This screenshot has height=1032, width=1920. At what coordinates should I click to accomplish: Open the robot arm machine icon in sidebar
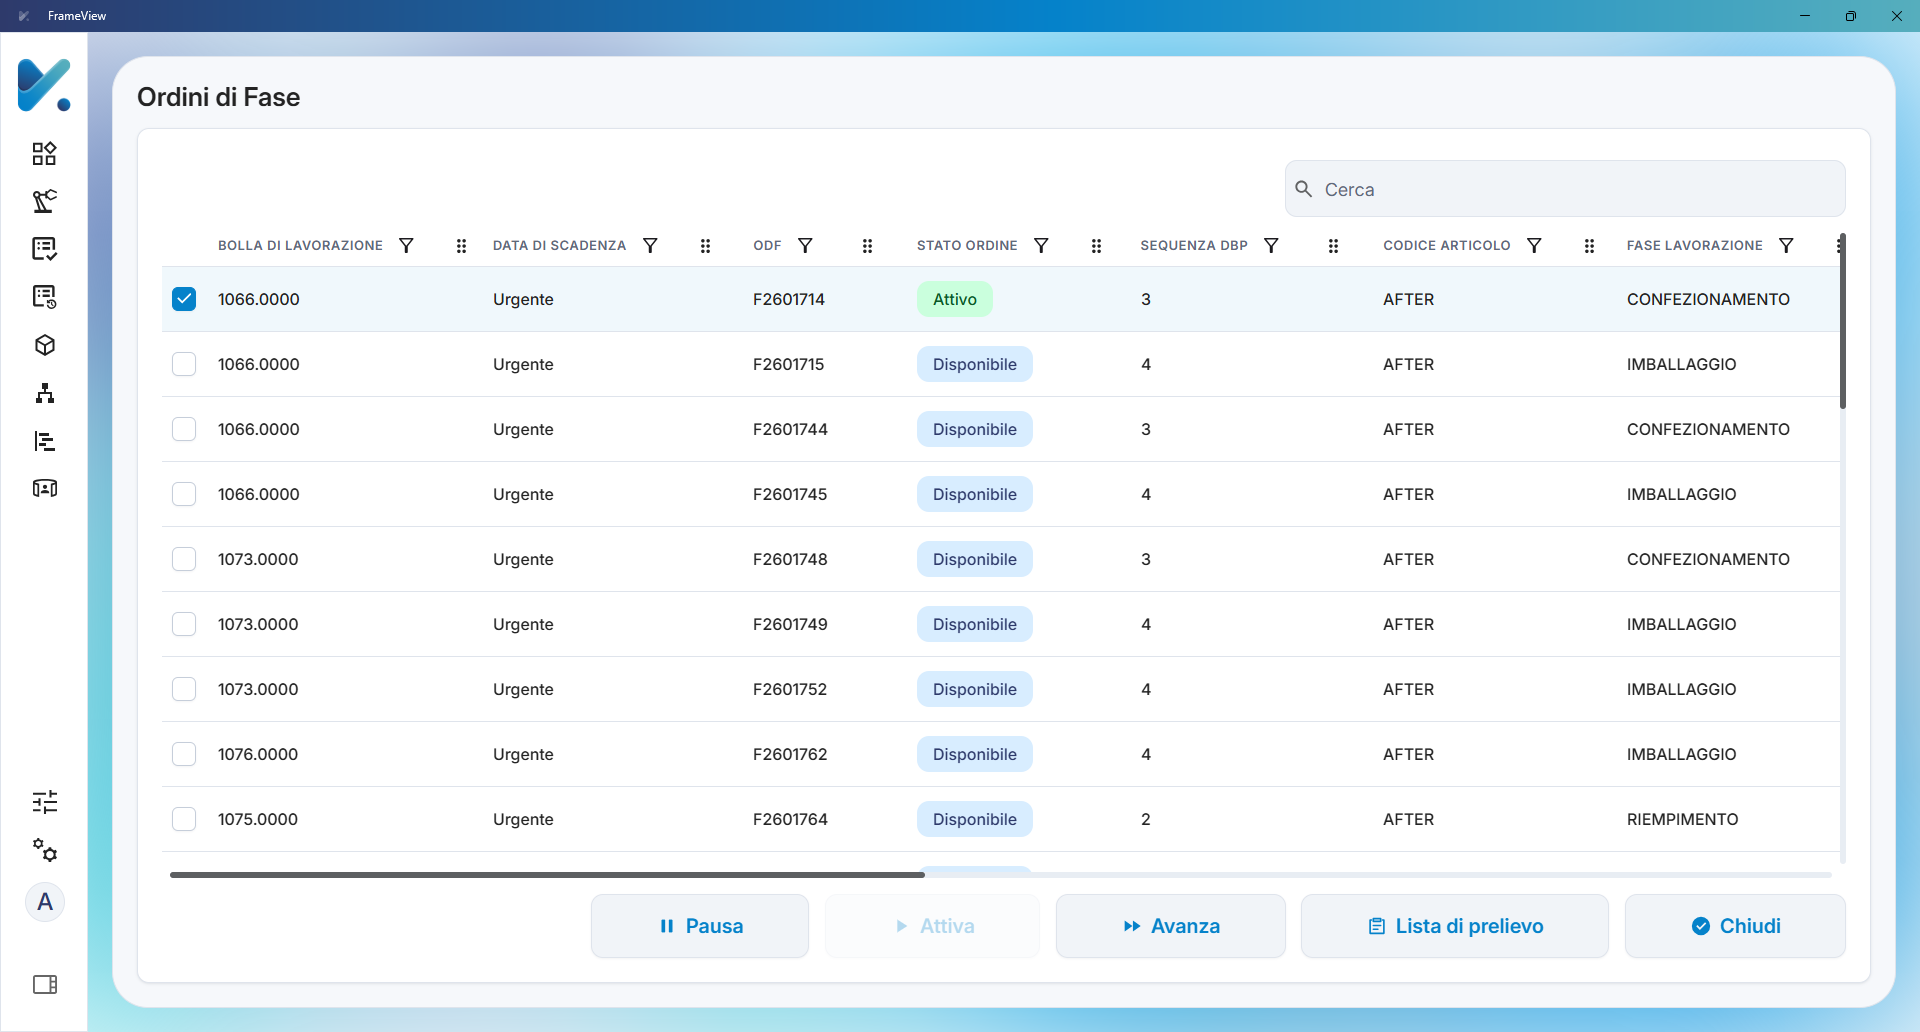(x=44, y=201)
